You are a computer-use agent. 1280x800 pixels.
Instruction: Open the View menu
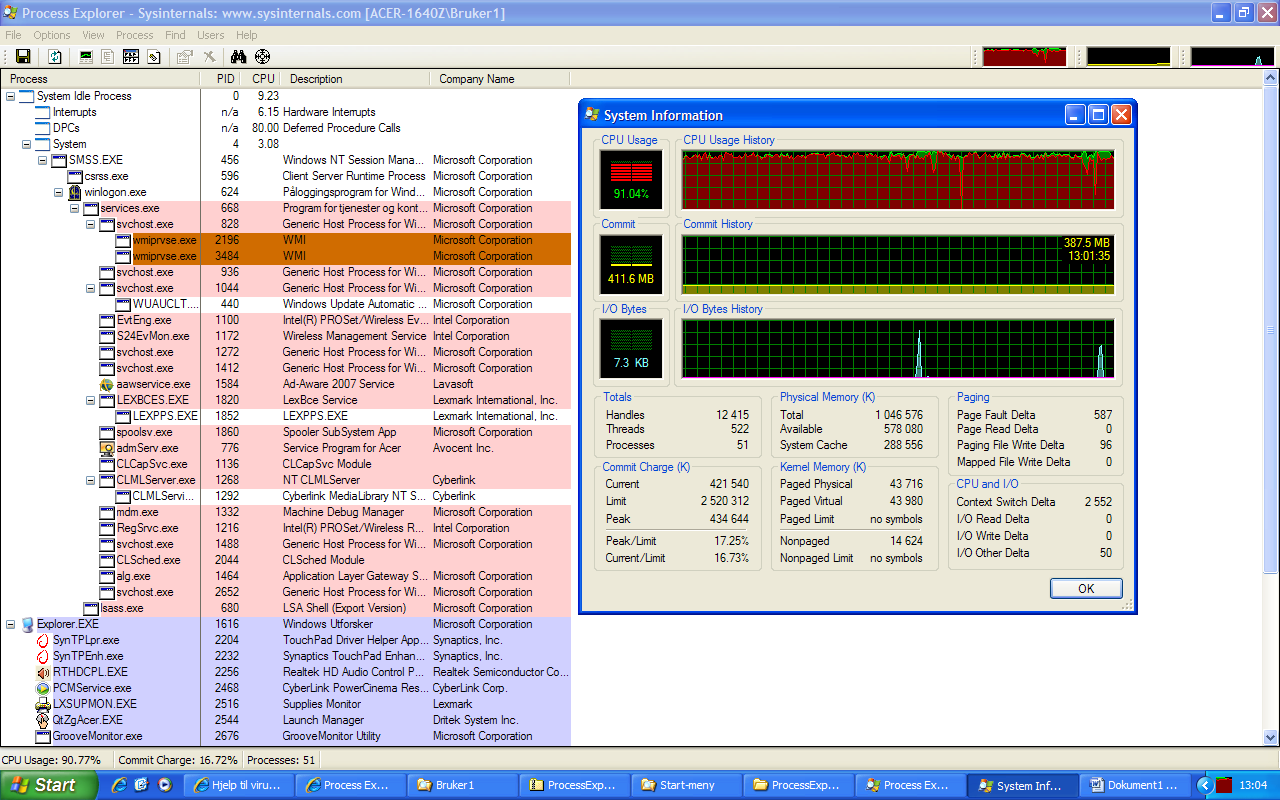pyautogui.click(x=93, y=35)
